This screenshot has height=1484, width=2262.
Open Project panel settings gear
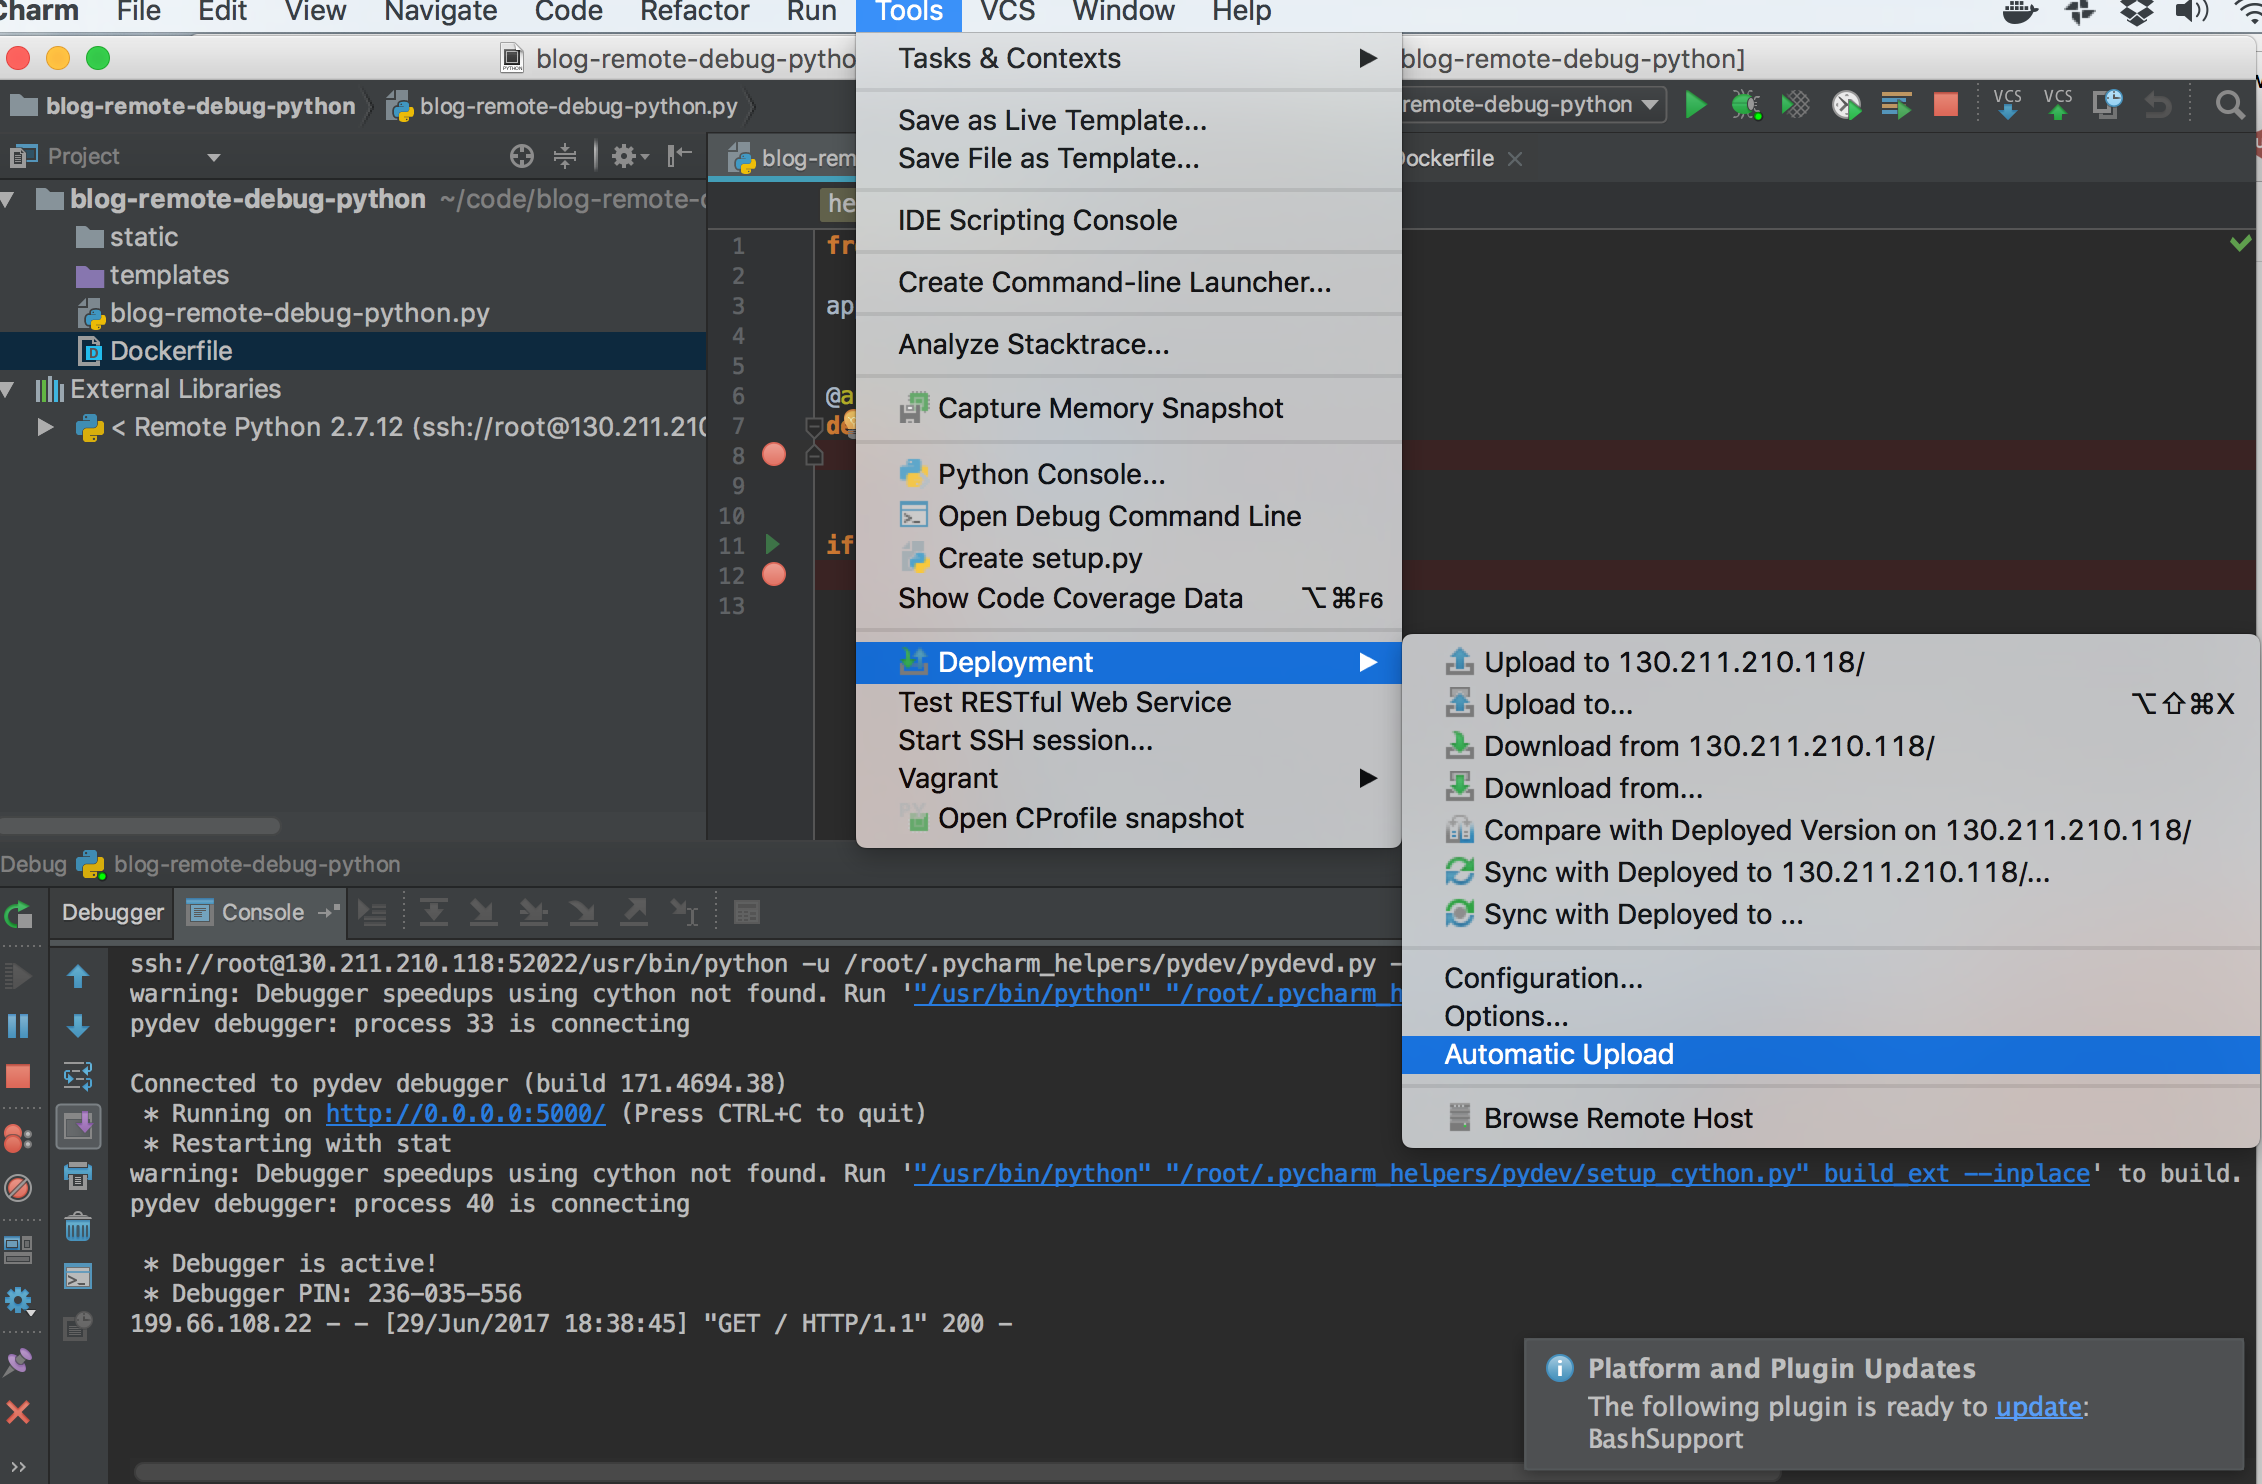click(x=629, y=156)
